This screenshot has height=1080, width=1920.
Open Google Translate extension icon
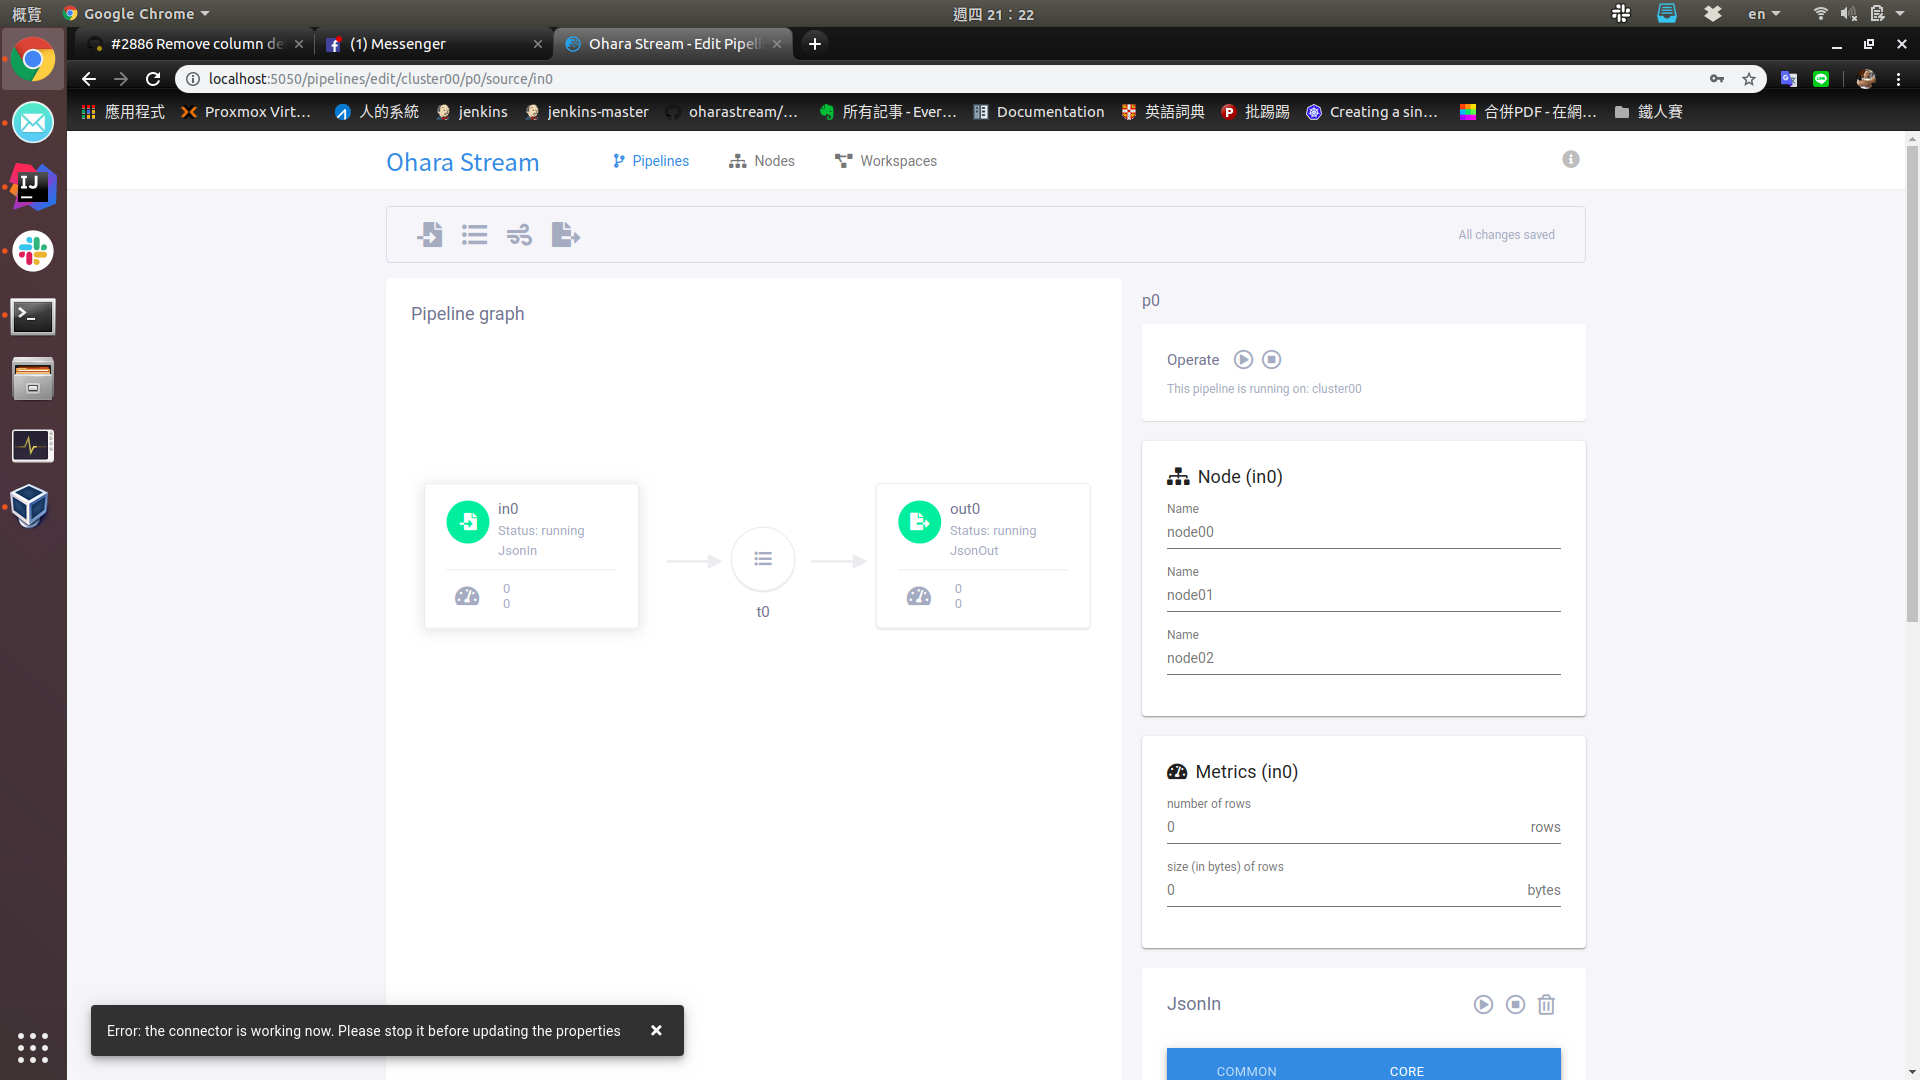(x=1789, y=79)
